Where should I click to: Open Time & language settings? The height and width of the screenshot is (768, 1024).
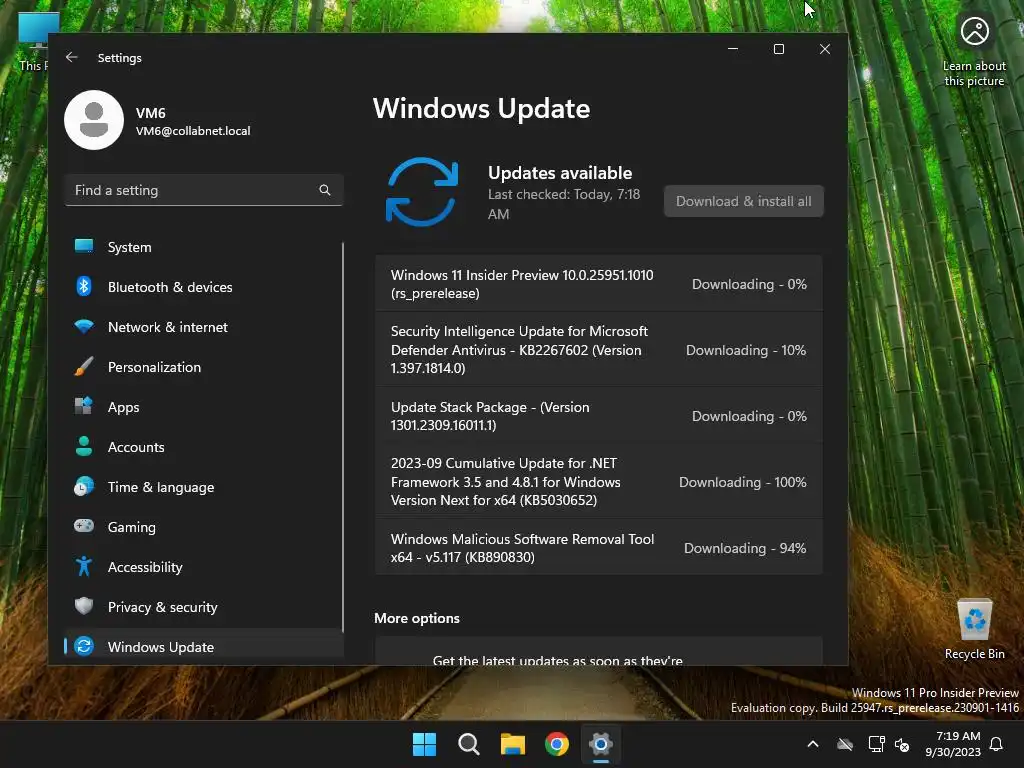(203, 487)
